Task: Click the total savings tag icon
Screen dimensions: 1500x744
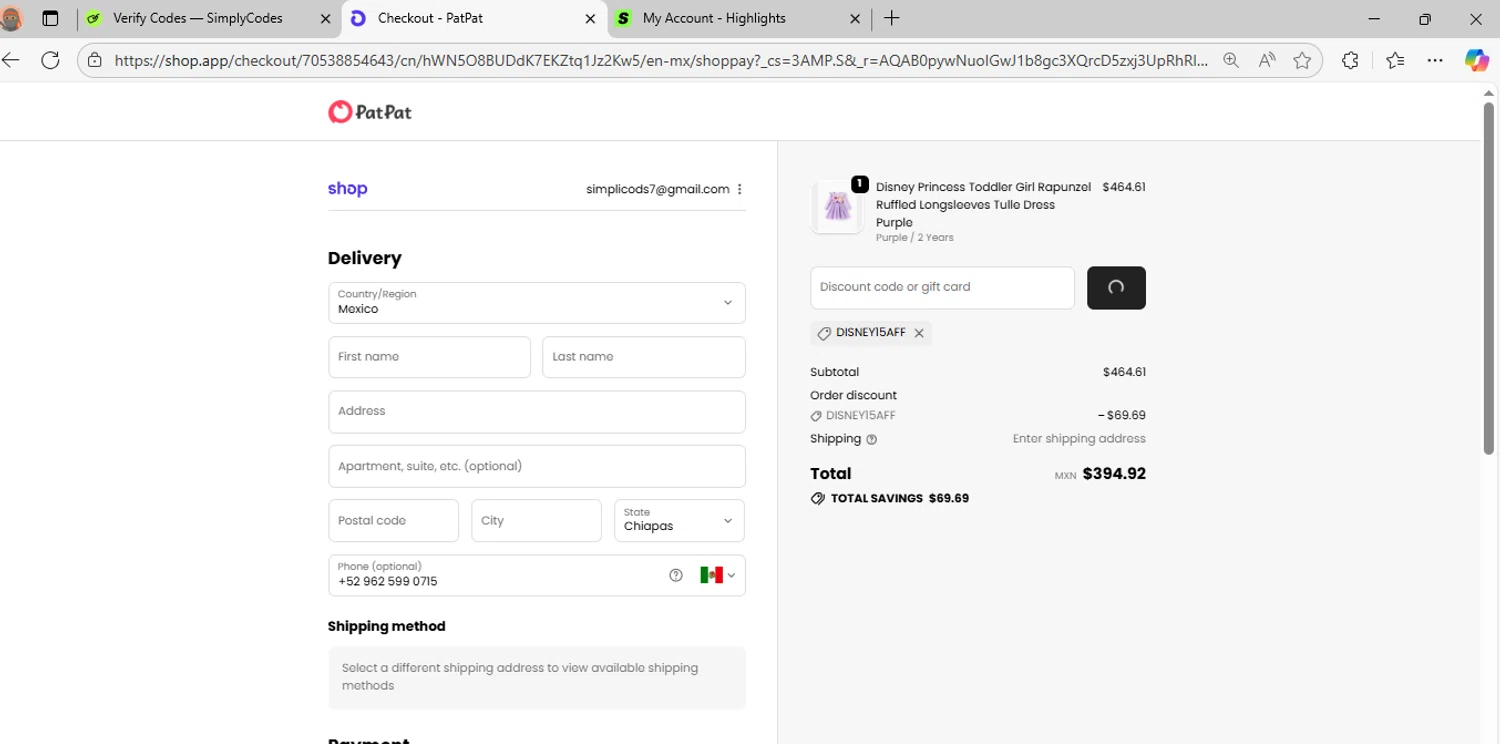Action: pyautogui.click(x=818, y=498)
